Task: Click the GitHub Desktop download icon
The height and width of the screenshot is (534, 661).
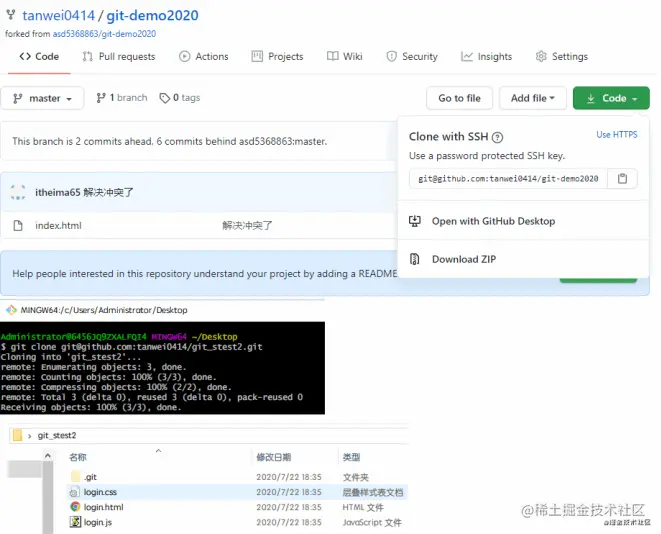Action: [x=415, y=221]
